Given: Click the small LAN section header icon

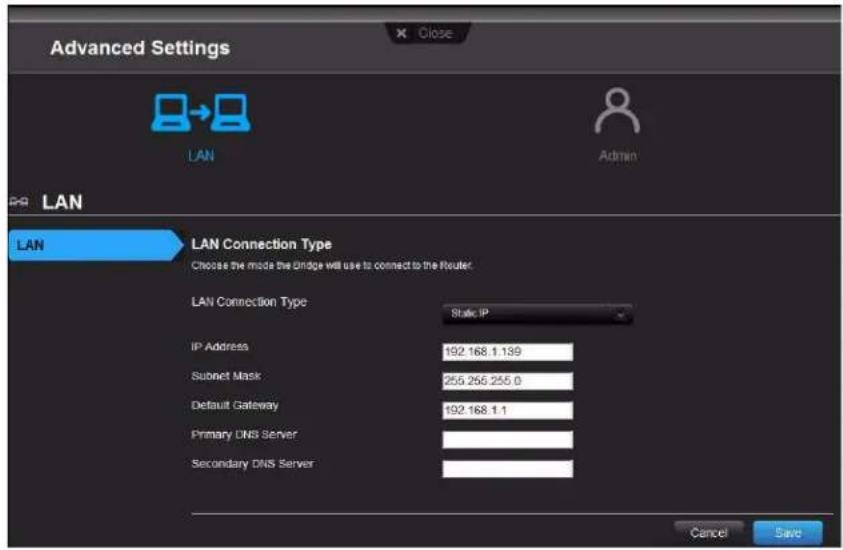Looking at the screenshot, I should tap(19, 202).
